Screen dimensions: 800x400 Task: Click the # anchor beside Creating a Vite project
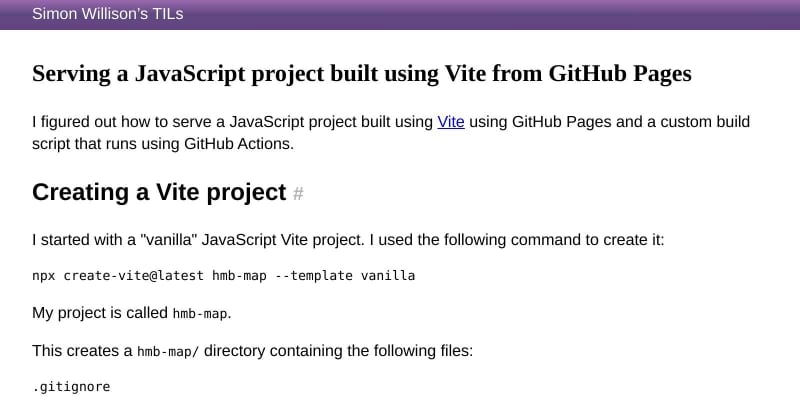[x=298, y=193]
